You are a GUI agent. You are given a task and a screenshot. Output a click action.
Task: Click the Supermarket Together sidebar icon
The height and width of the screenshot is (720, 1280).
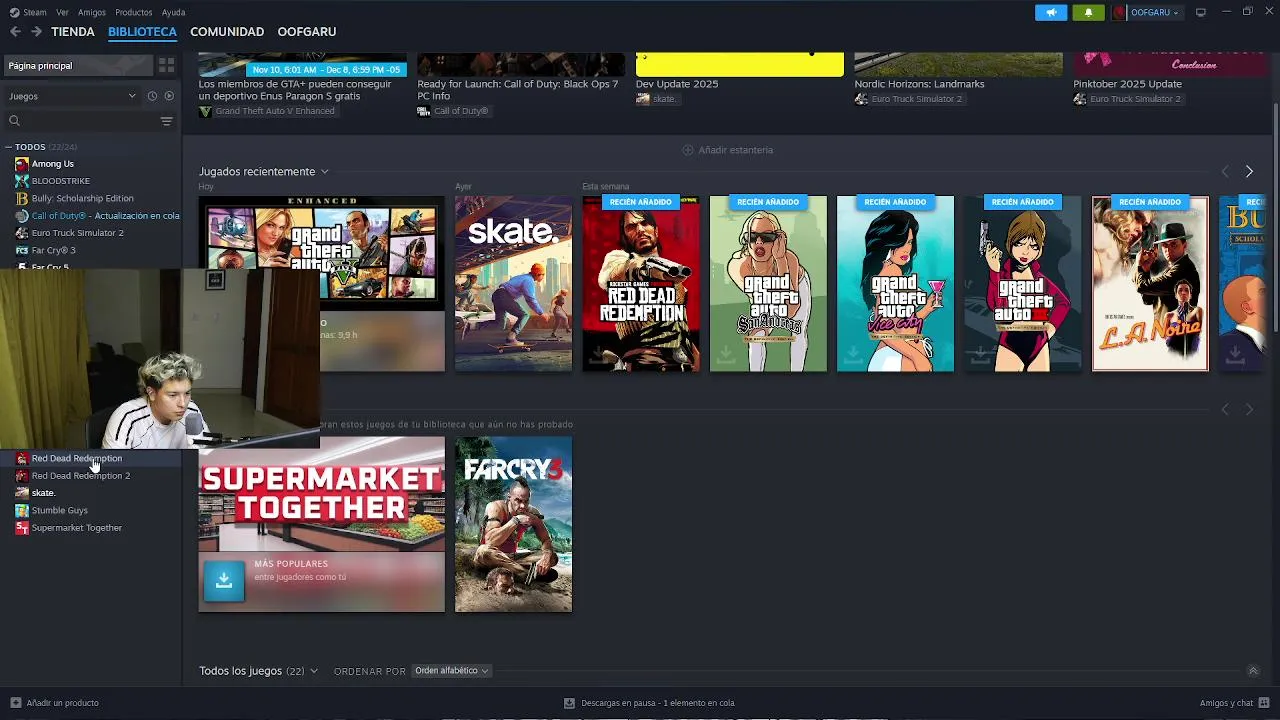[x=22, y=528]
